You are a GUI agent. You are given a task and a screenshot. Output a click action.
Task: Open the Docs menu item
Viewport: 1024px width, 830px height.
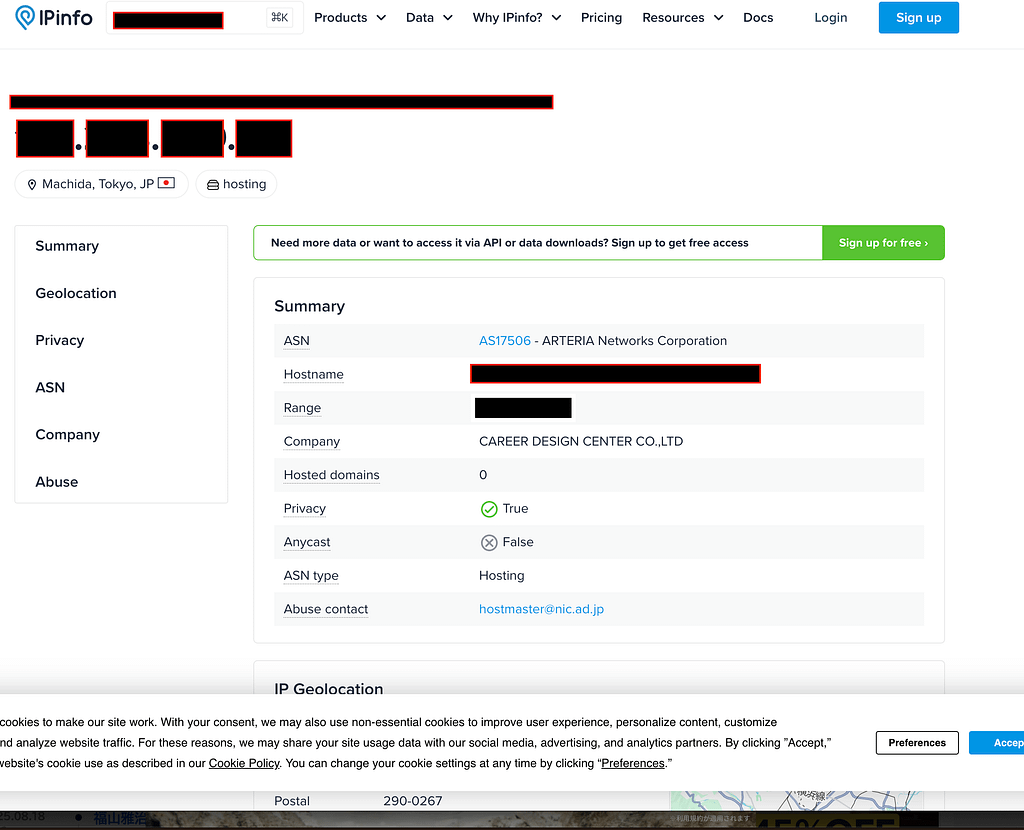click(x=758, y=18)
